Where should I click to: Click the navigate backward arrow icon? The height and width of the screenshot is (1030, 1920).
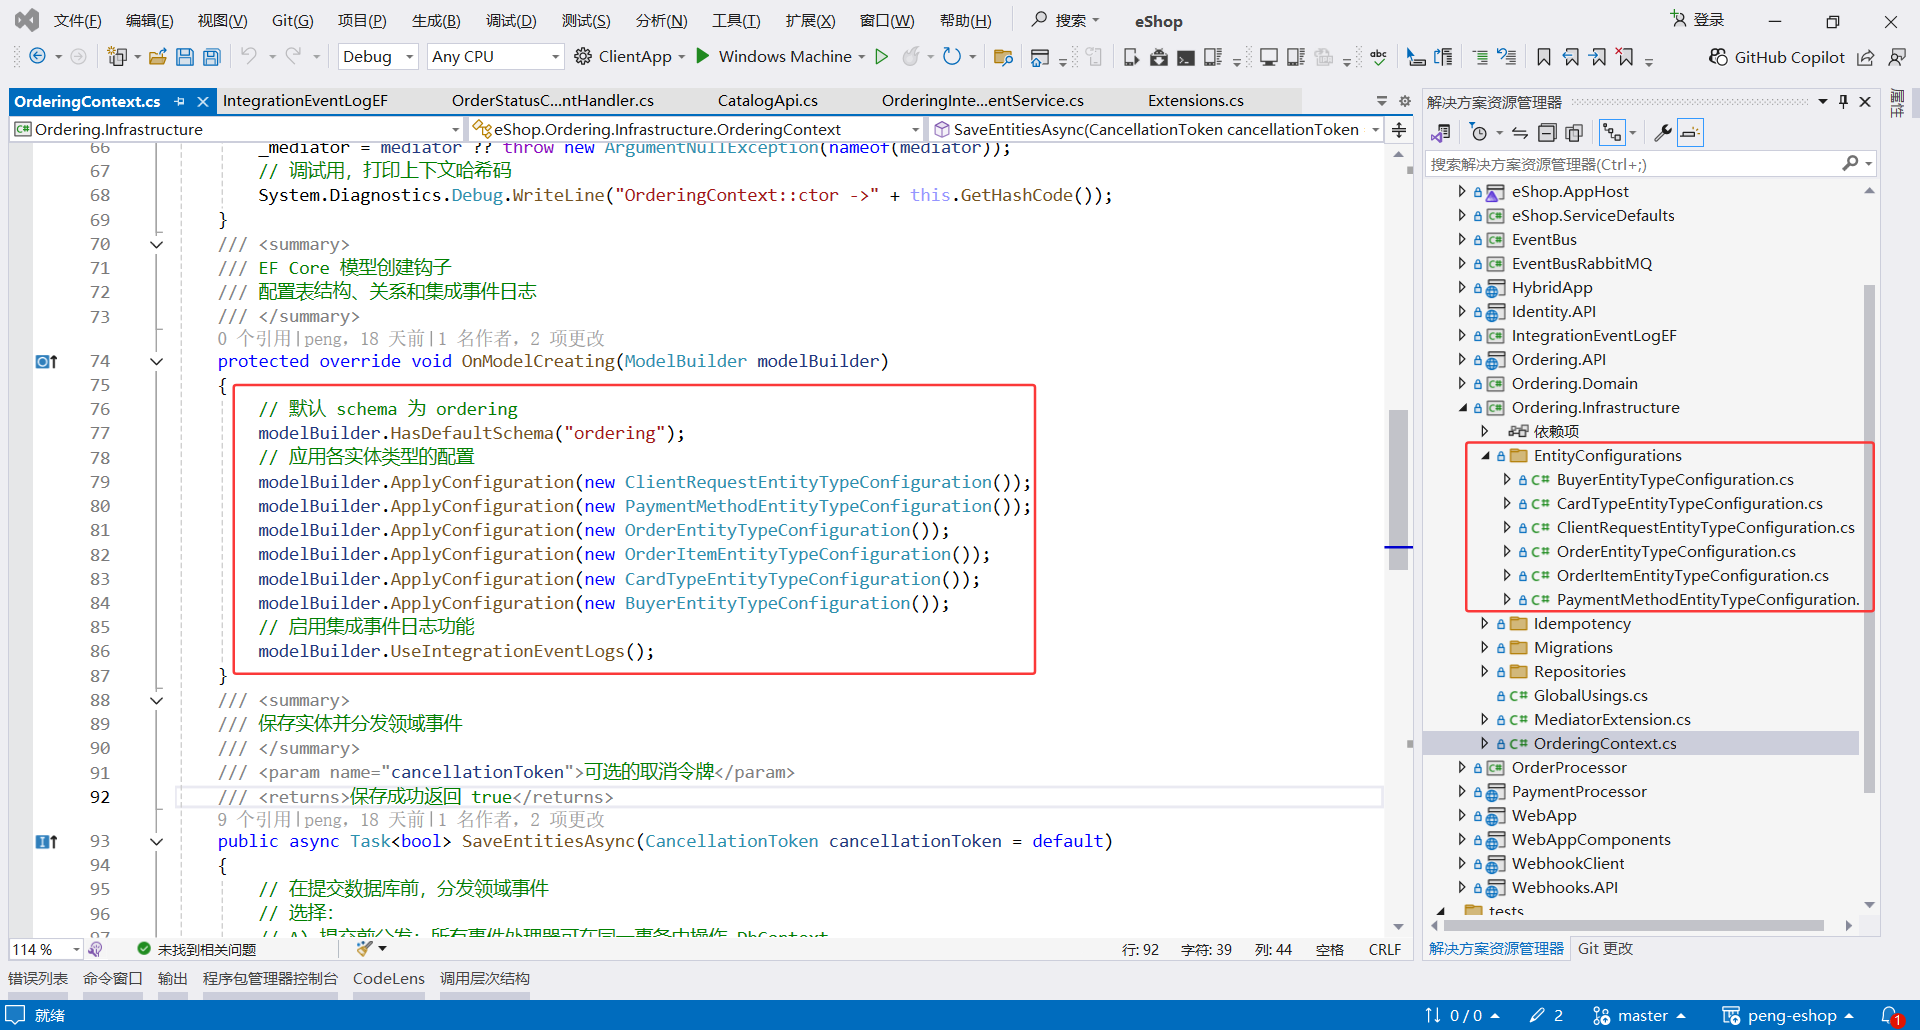[x=37, y=56]
